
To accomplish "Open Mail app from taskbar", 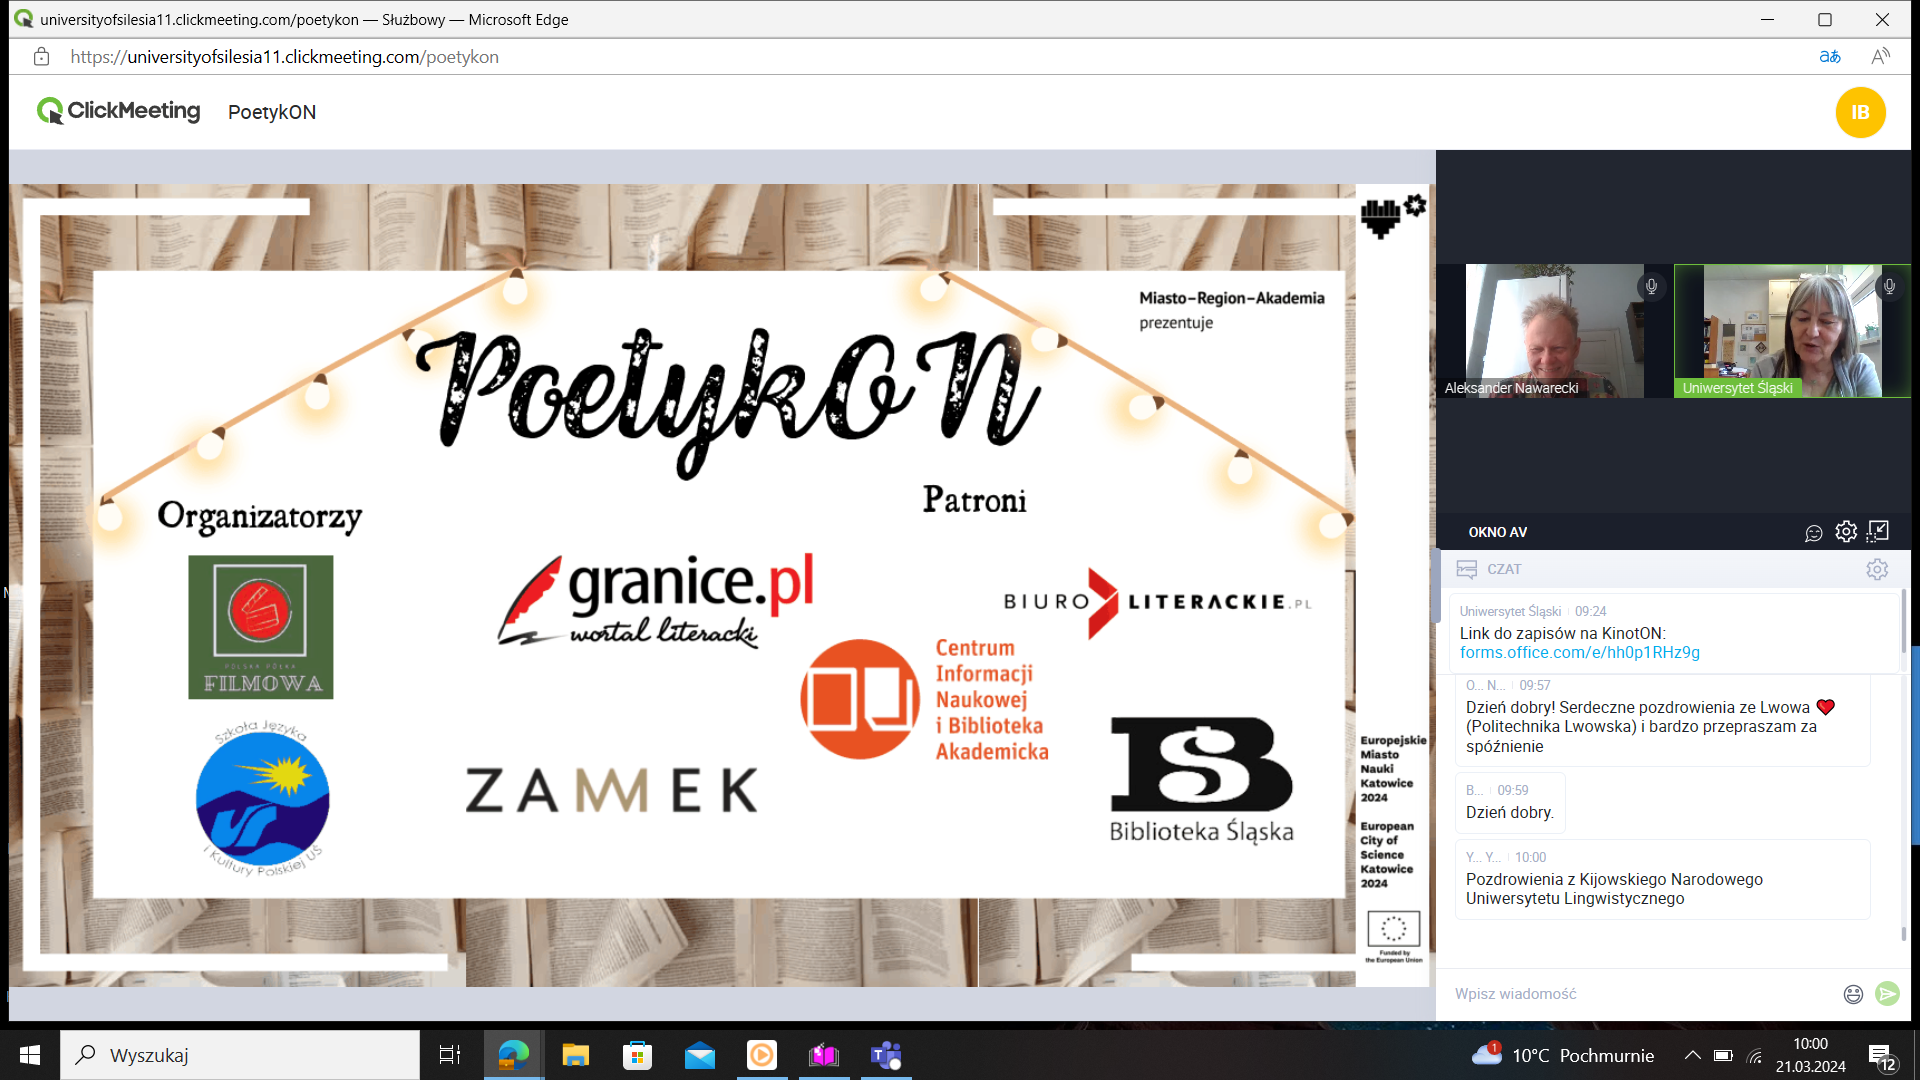I will coord(700,1055).
